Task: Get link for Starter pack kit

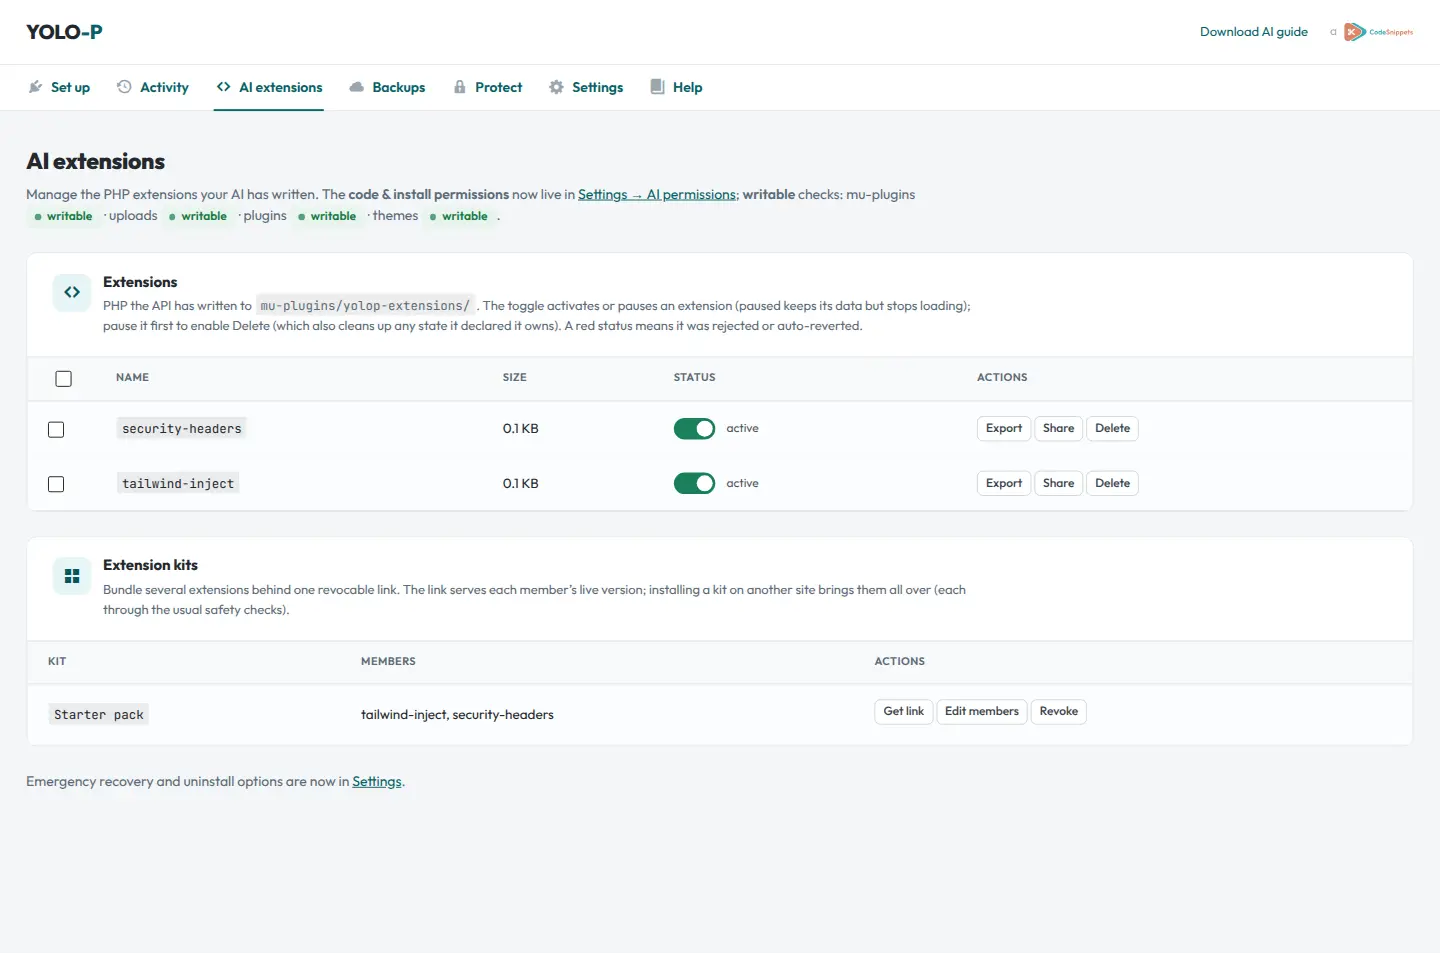Action: coord(904,712)
